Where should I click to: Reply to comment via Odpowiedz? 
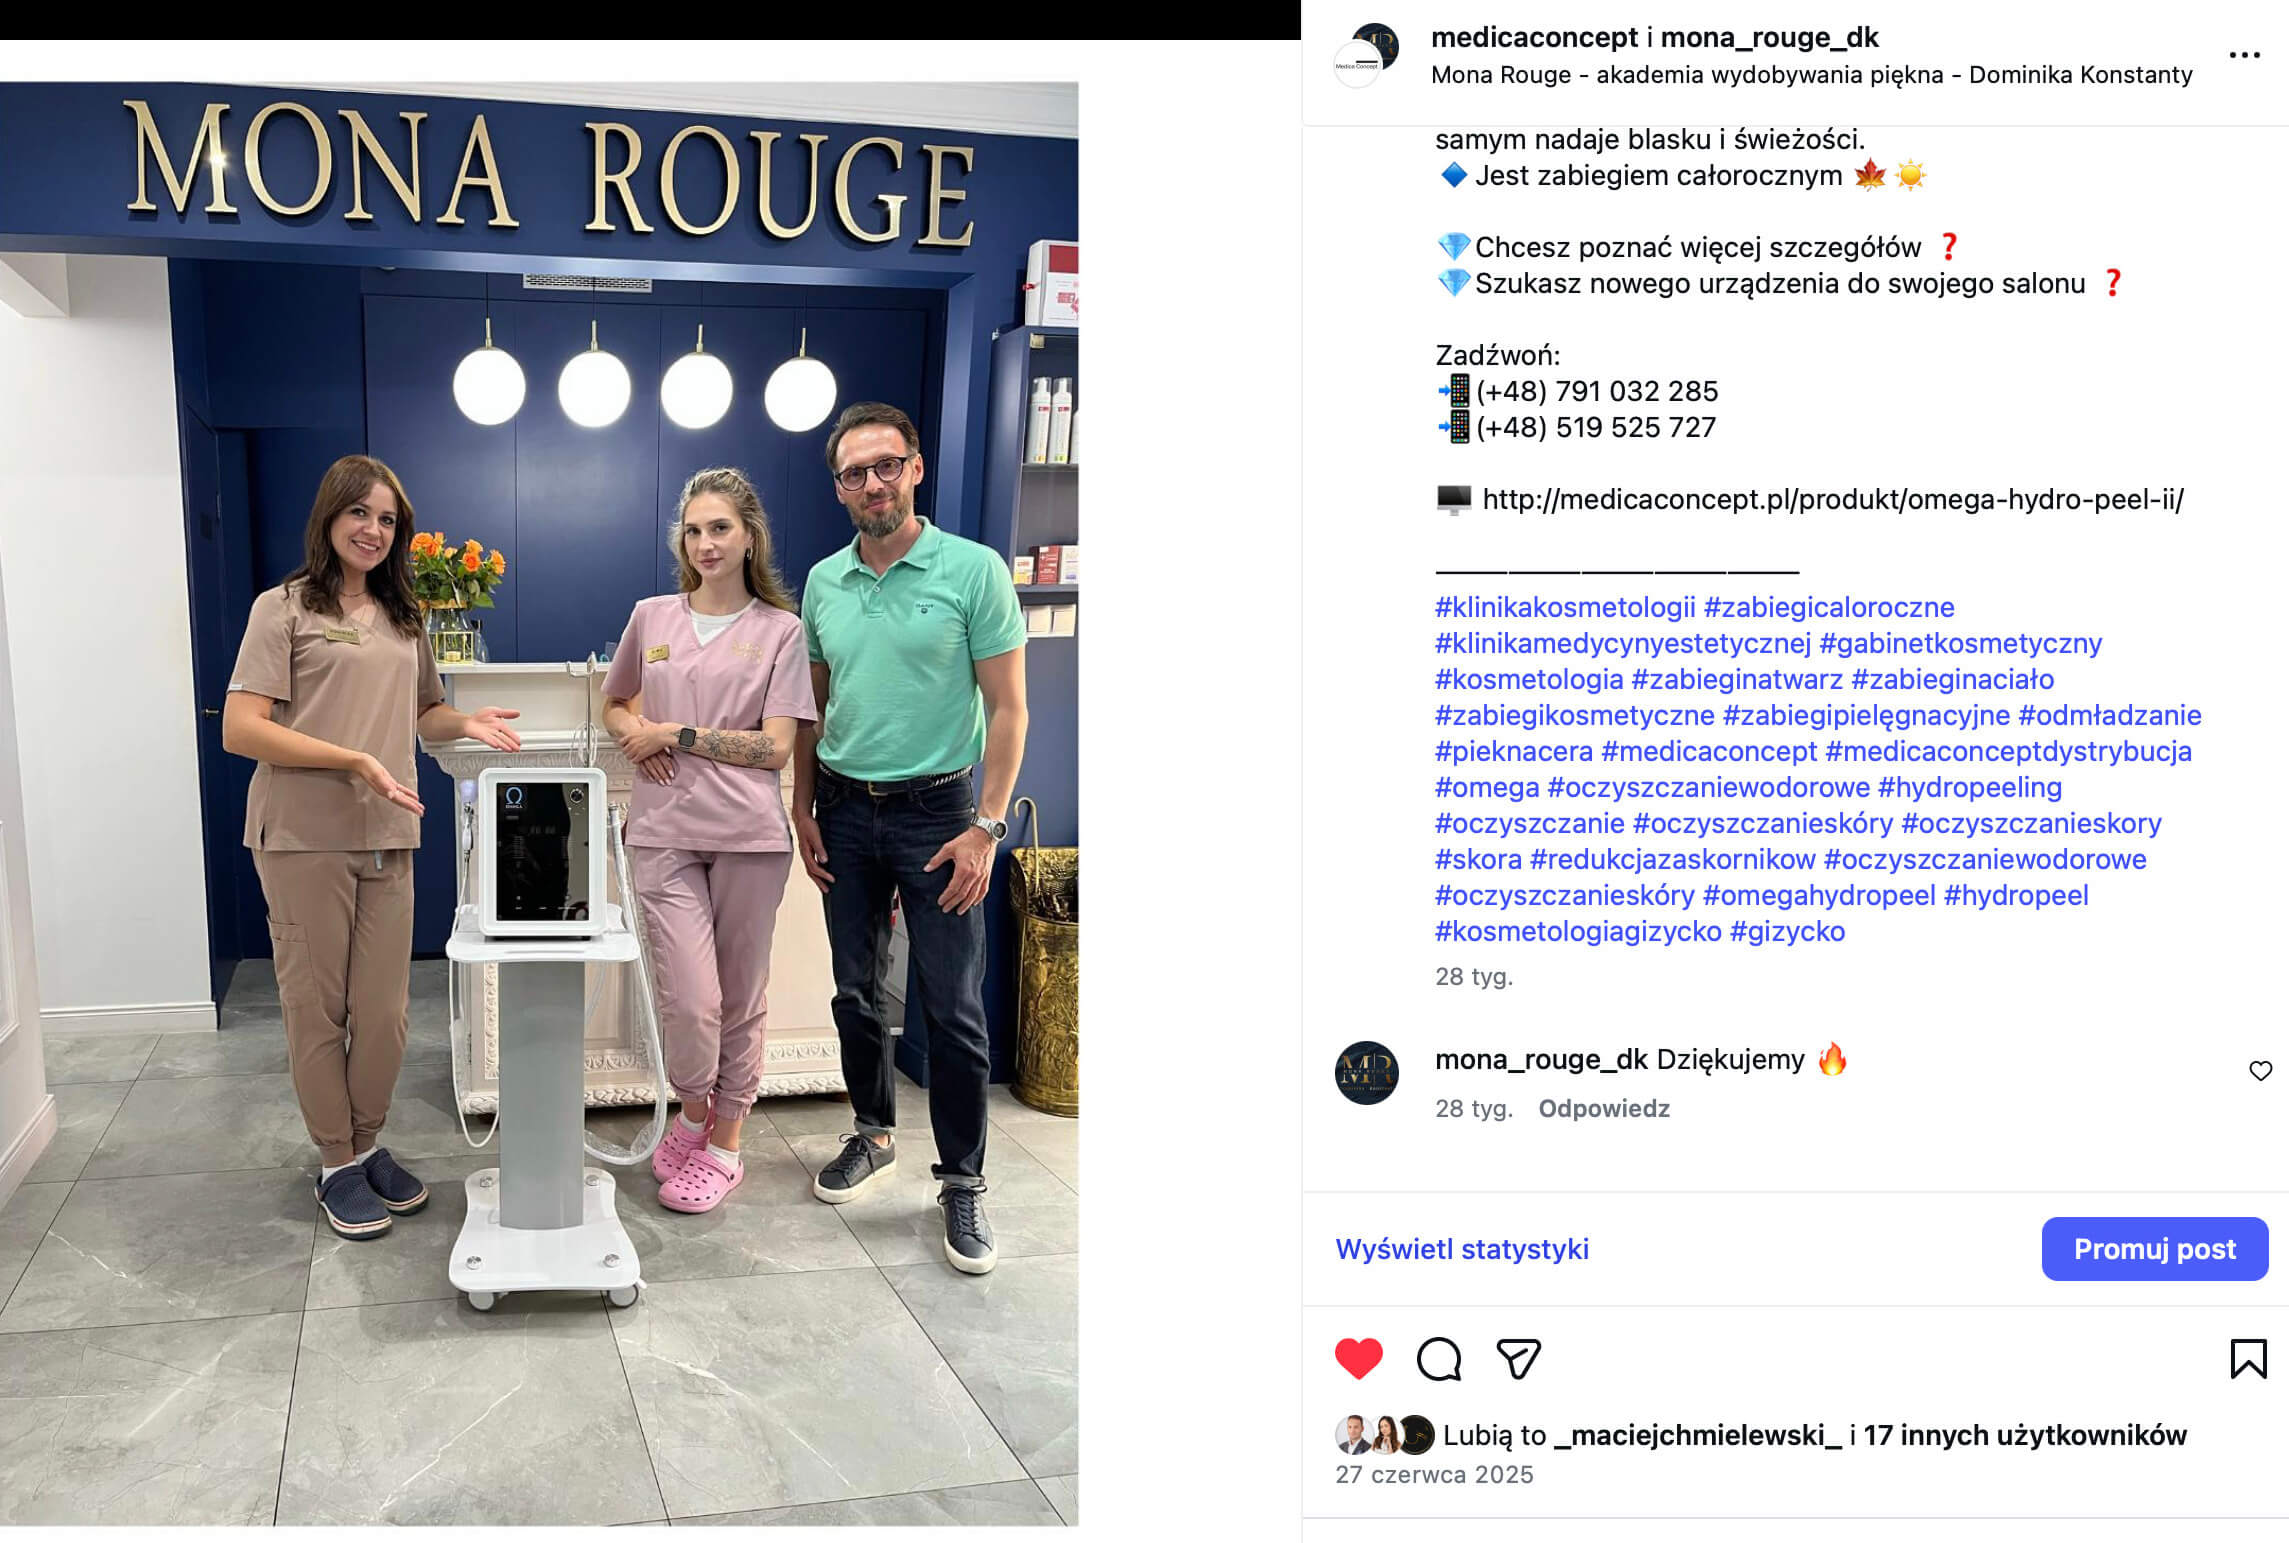tap(1604, 1108)
